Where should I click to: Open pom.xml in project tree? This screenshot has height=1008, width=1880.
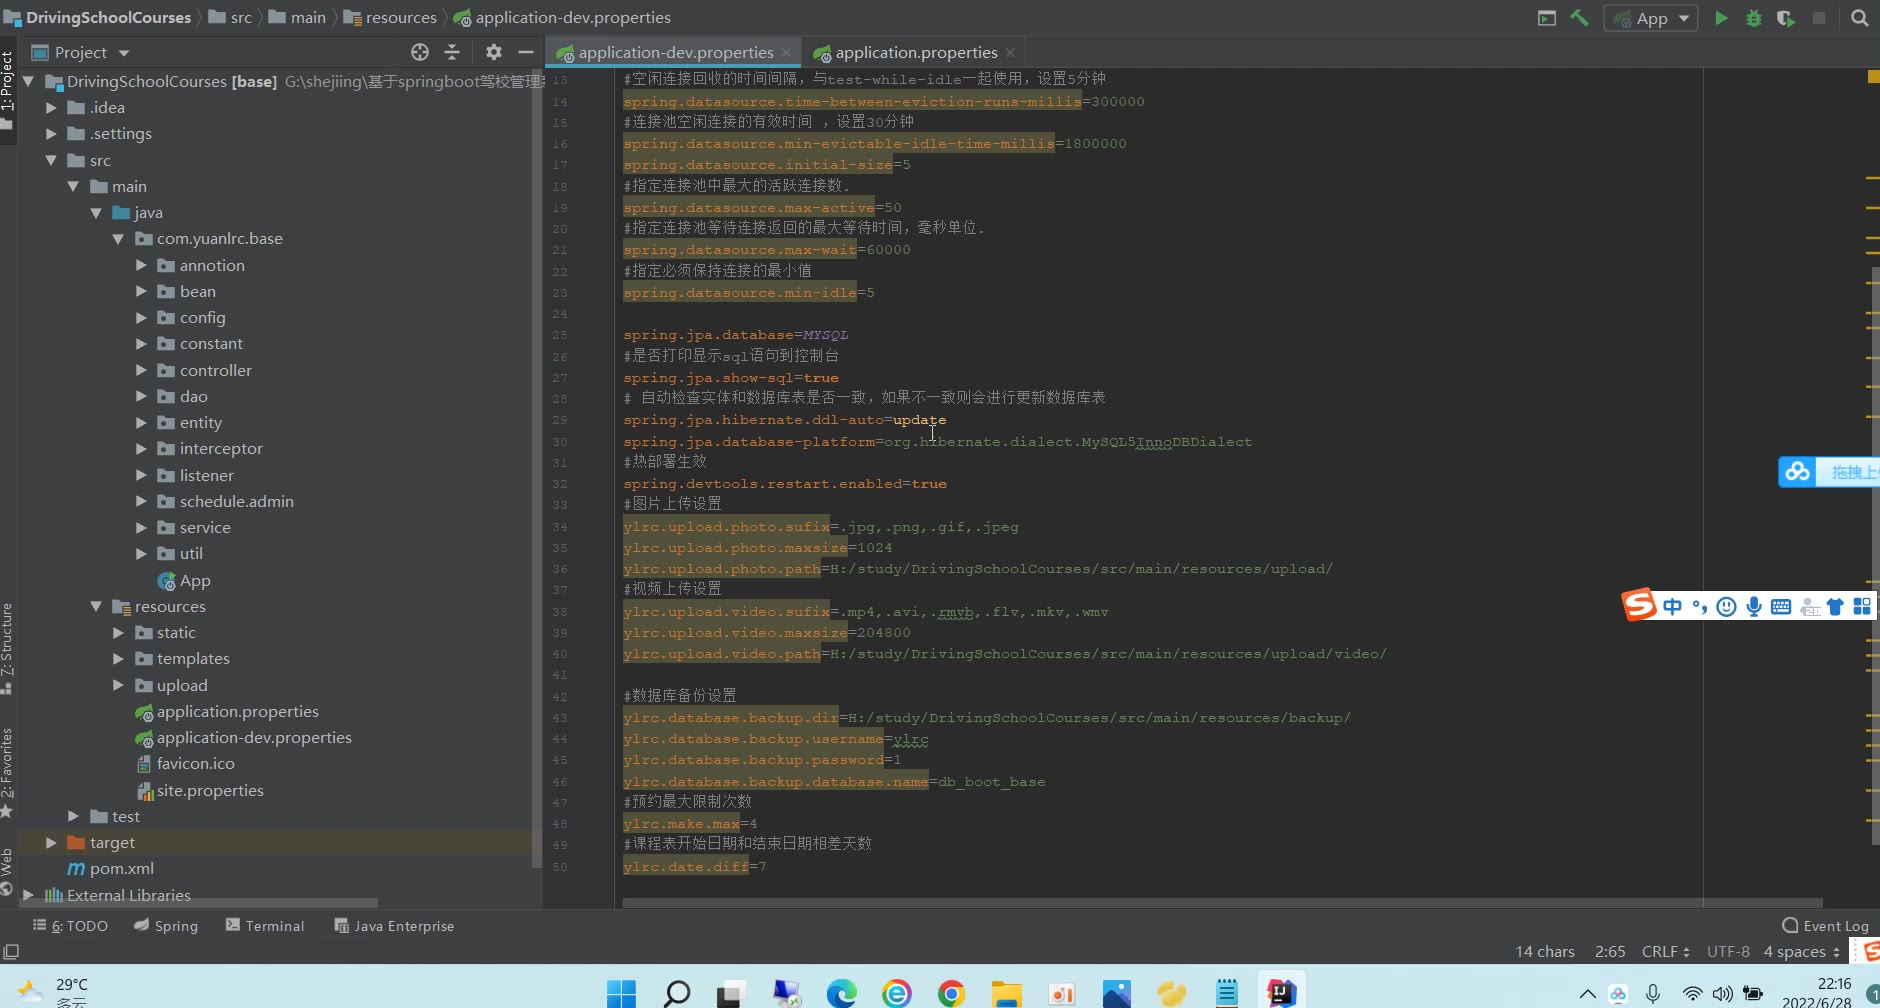(121, 869)
